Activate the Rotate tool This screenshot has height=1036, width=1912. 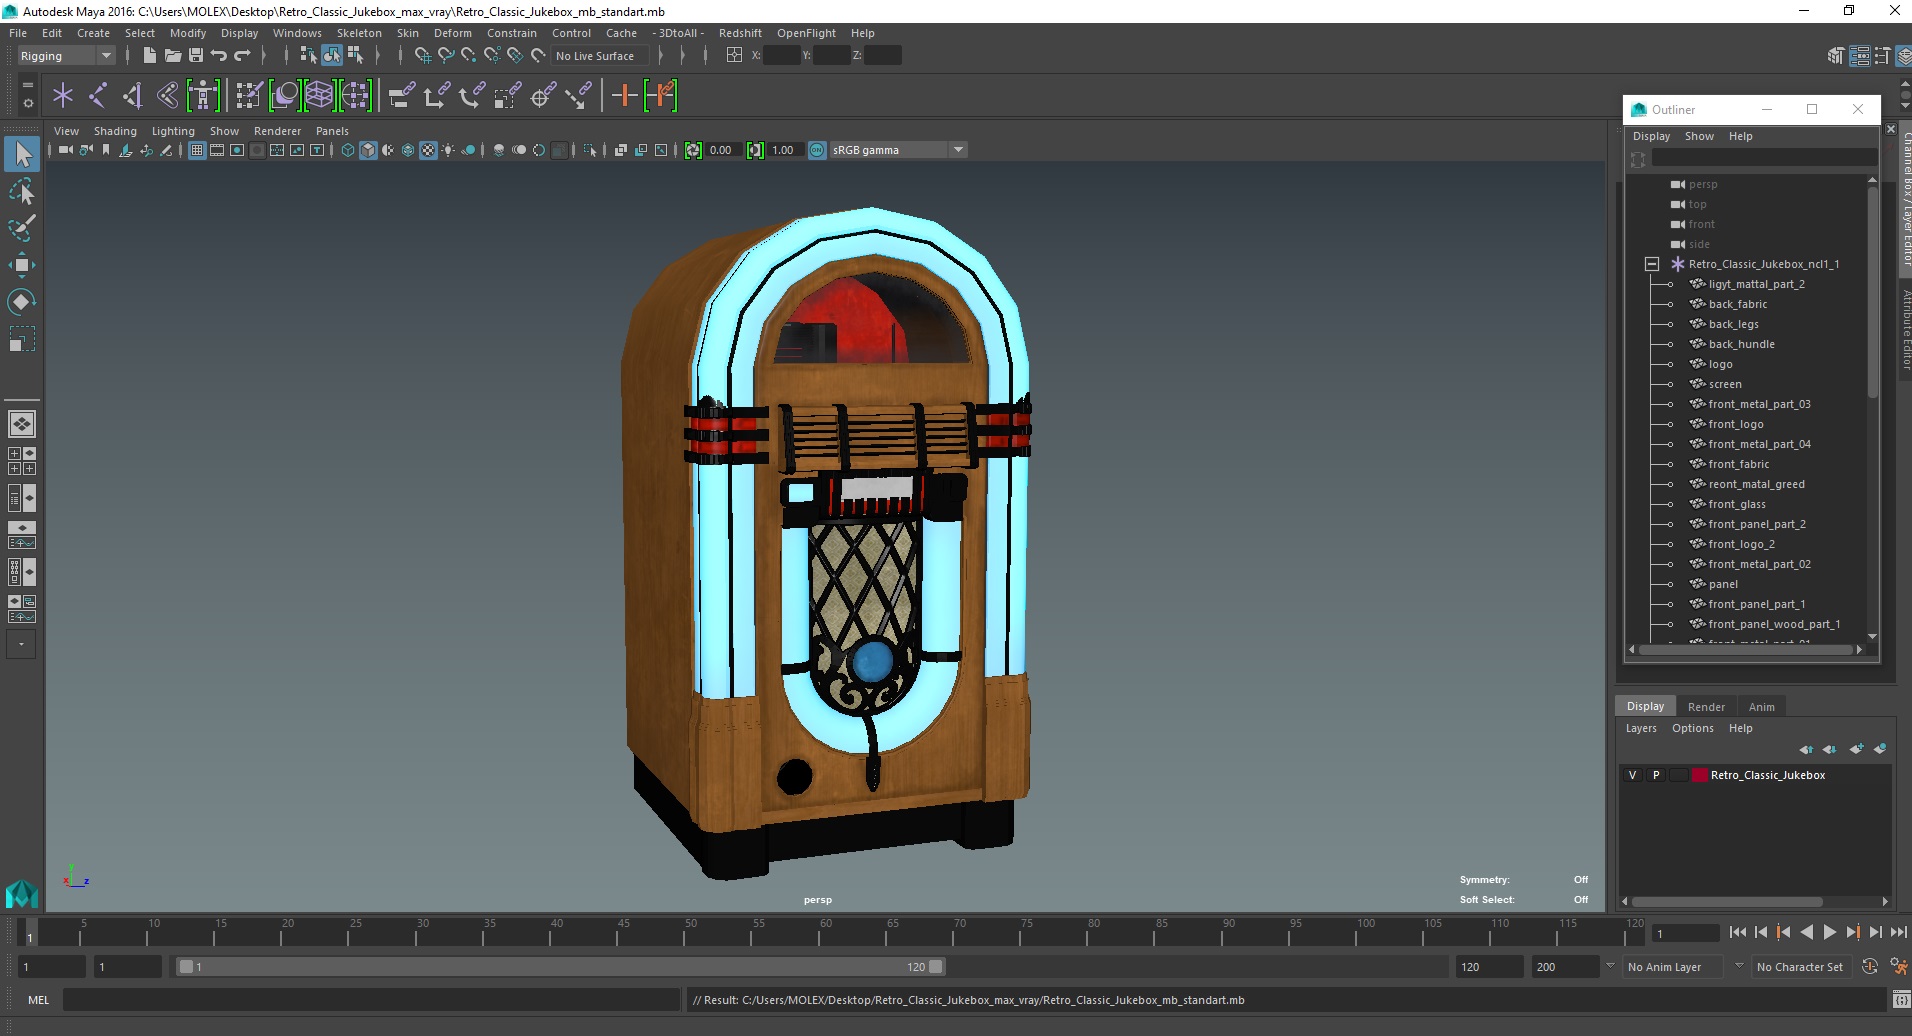tap(22, 302)
